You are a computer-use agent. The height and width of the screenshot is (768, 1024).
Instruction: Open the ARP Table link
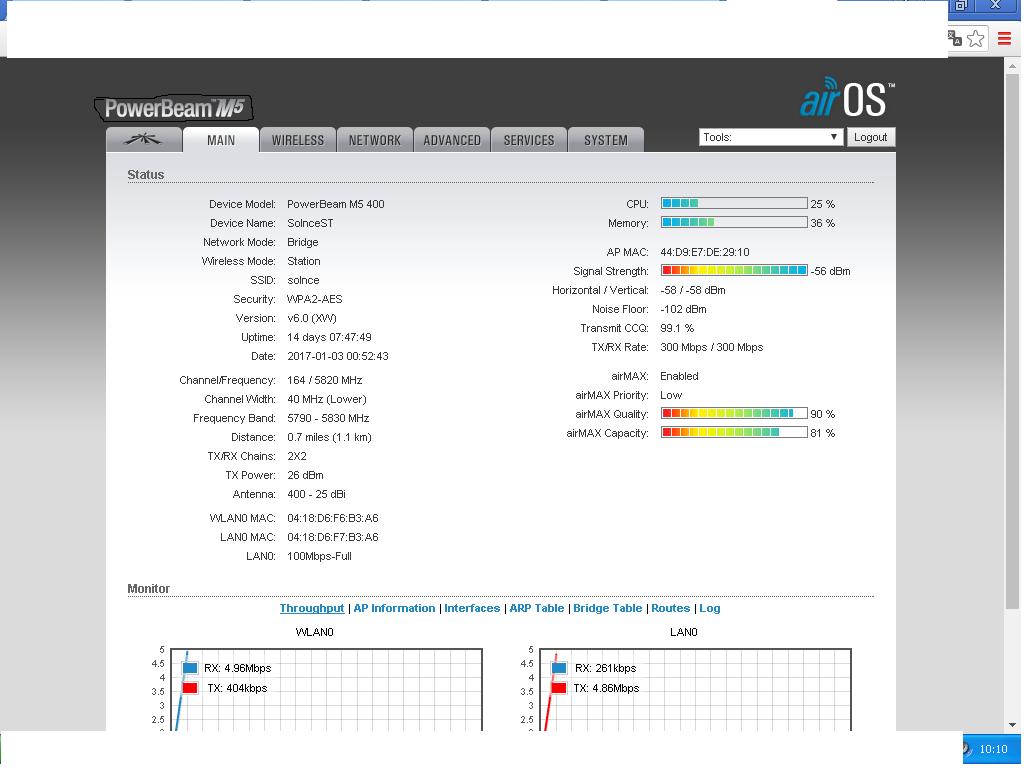537,608
